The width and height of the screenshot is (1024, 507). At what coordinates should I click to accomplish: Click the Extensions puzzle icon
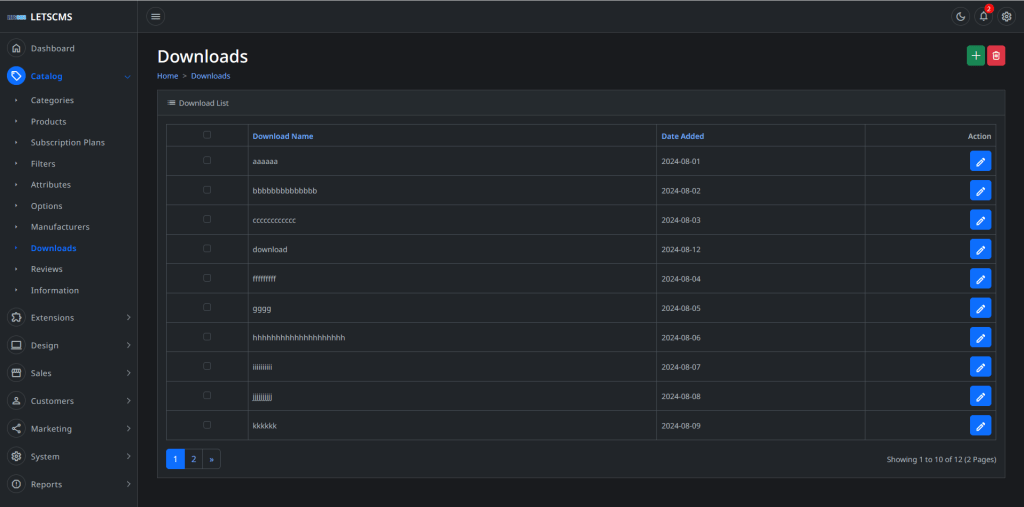[16, 318]
